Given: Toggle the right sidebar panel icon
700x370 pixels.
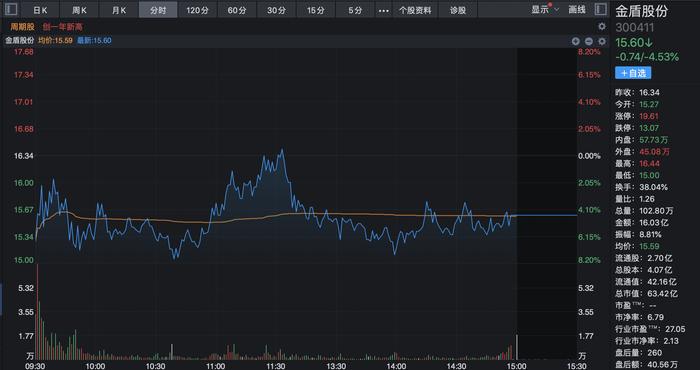Looking at the screenshot, I should (x=601, y=9).
